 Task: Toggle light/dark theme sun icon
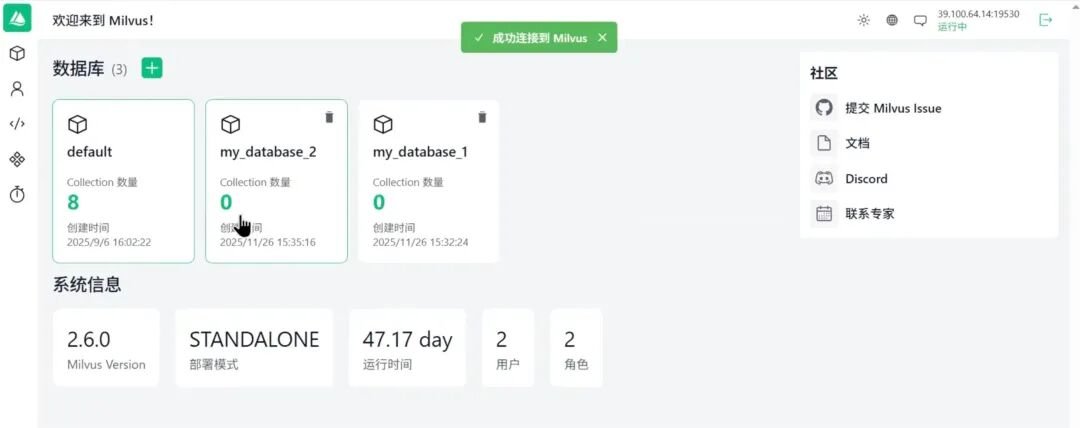coord(864,20)
